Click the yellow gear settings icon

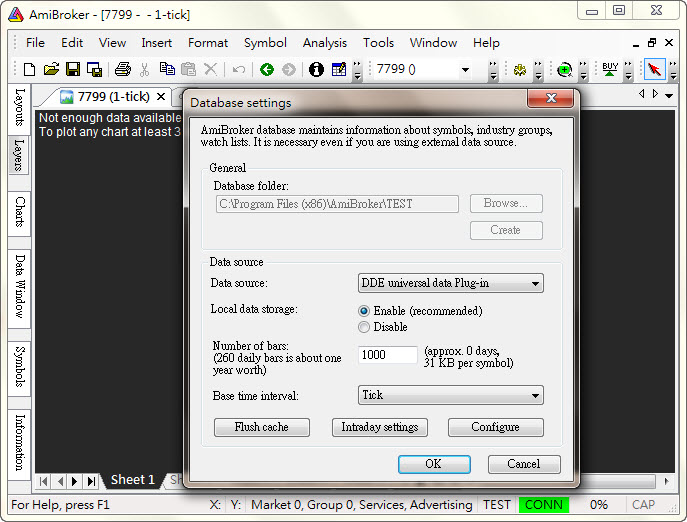tap(520, 69)
